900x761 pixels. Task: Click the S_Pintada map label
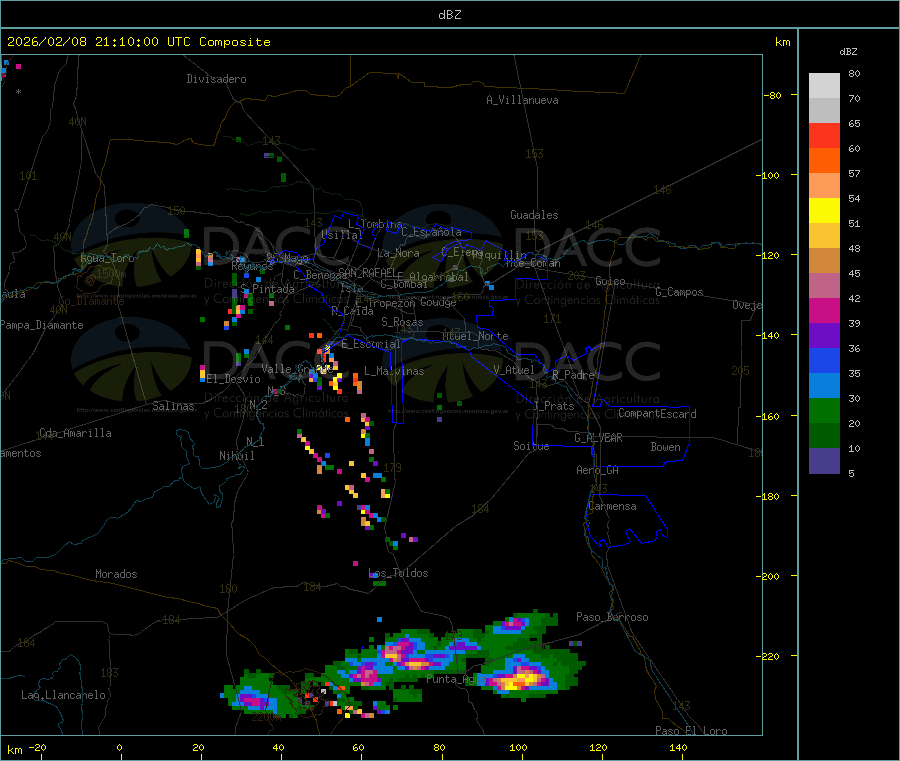coord(267,289)
